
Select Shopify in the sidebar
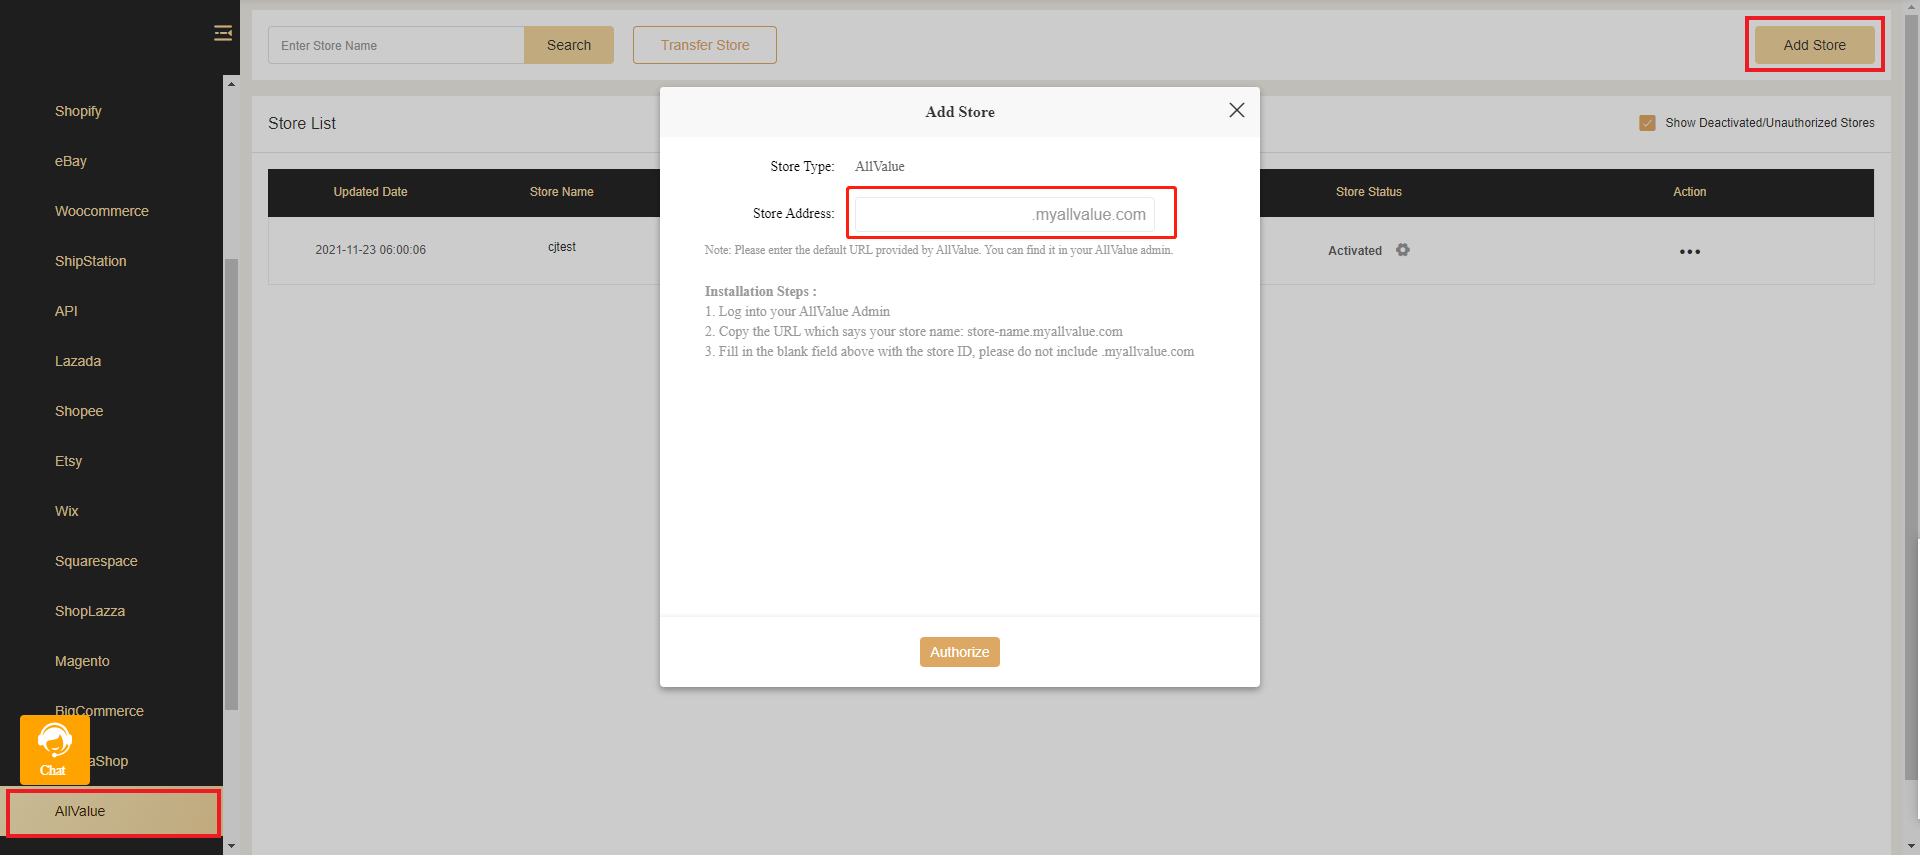pos(78,111)
